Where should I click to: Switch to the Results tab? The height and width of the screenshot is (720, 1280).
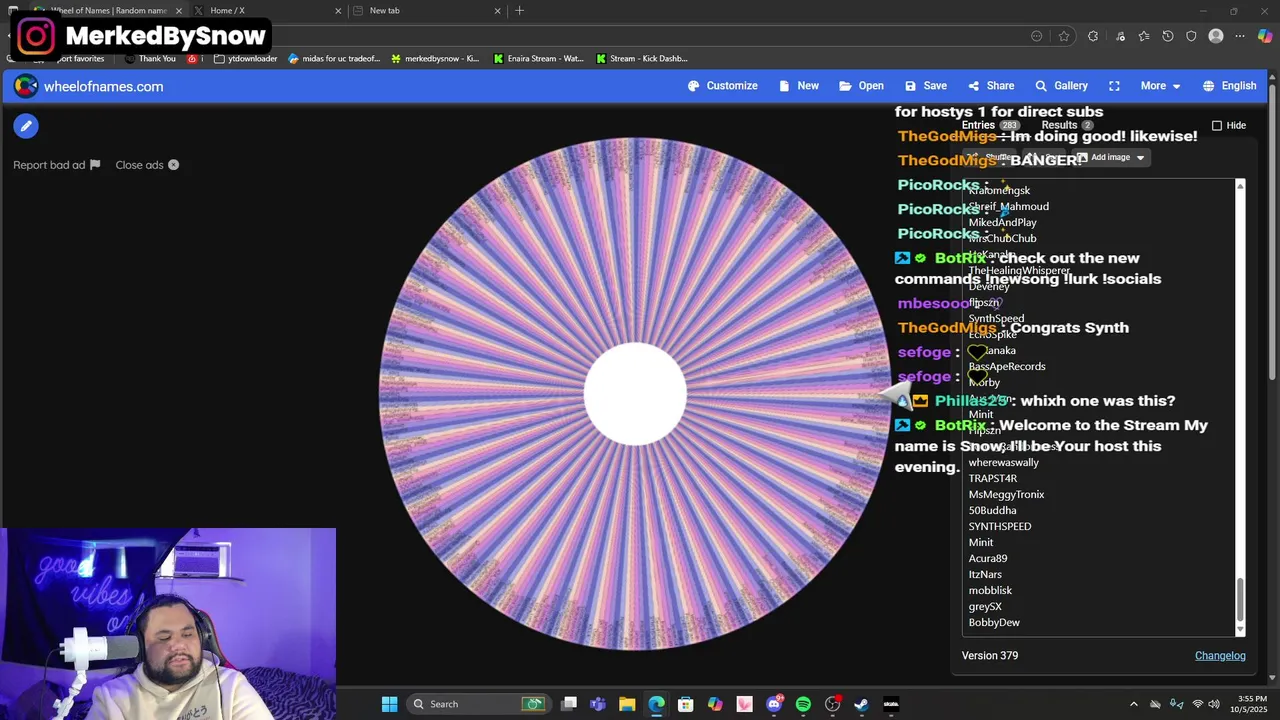[x=1067, y=125]
